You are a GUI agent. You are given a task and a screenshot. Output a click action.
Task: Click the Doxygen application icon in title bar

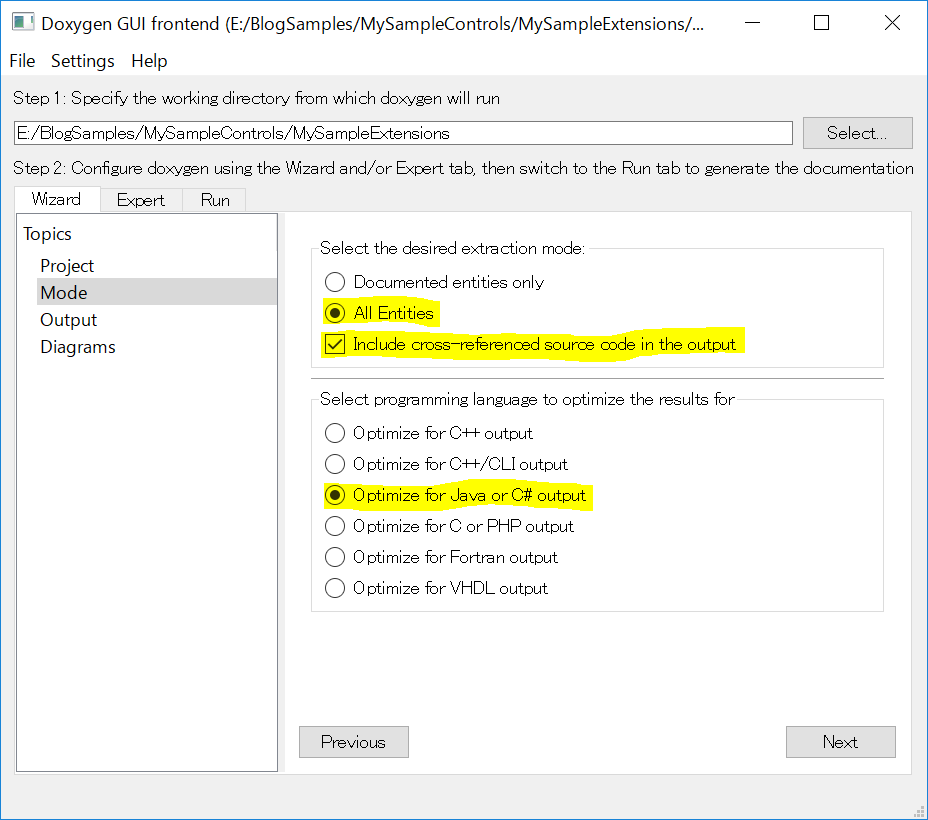pos(22,21)
